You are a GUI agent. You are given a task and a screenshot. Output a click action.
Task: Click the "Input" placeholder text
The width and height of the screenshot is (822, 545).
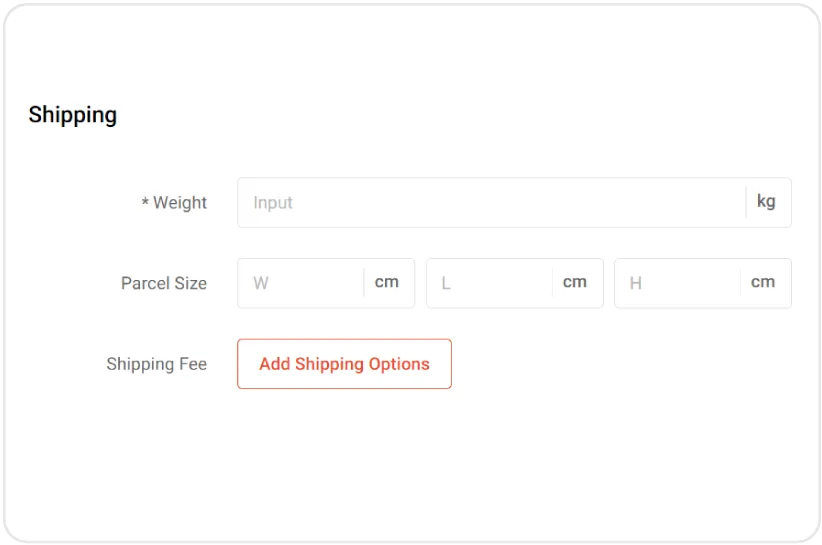point(273,203)
